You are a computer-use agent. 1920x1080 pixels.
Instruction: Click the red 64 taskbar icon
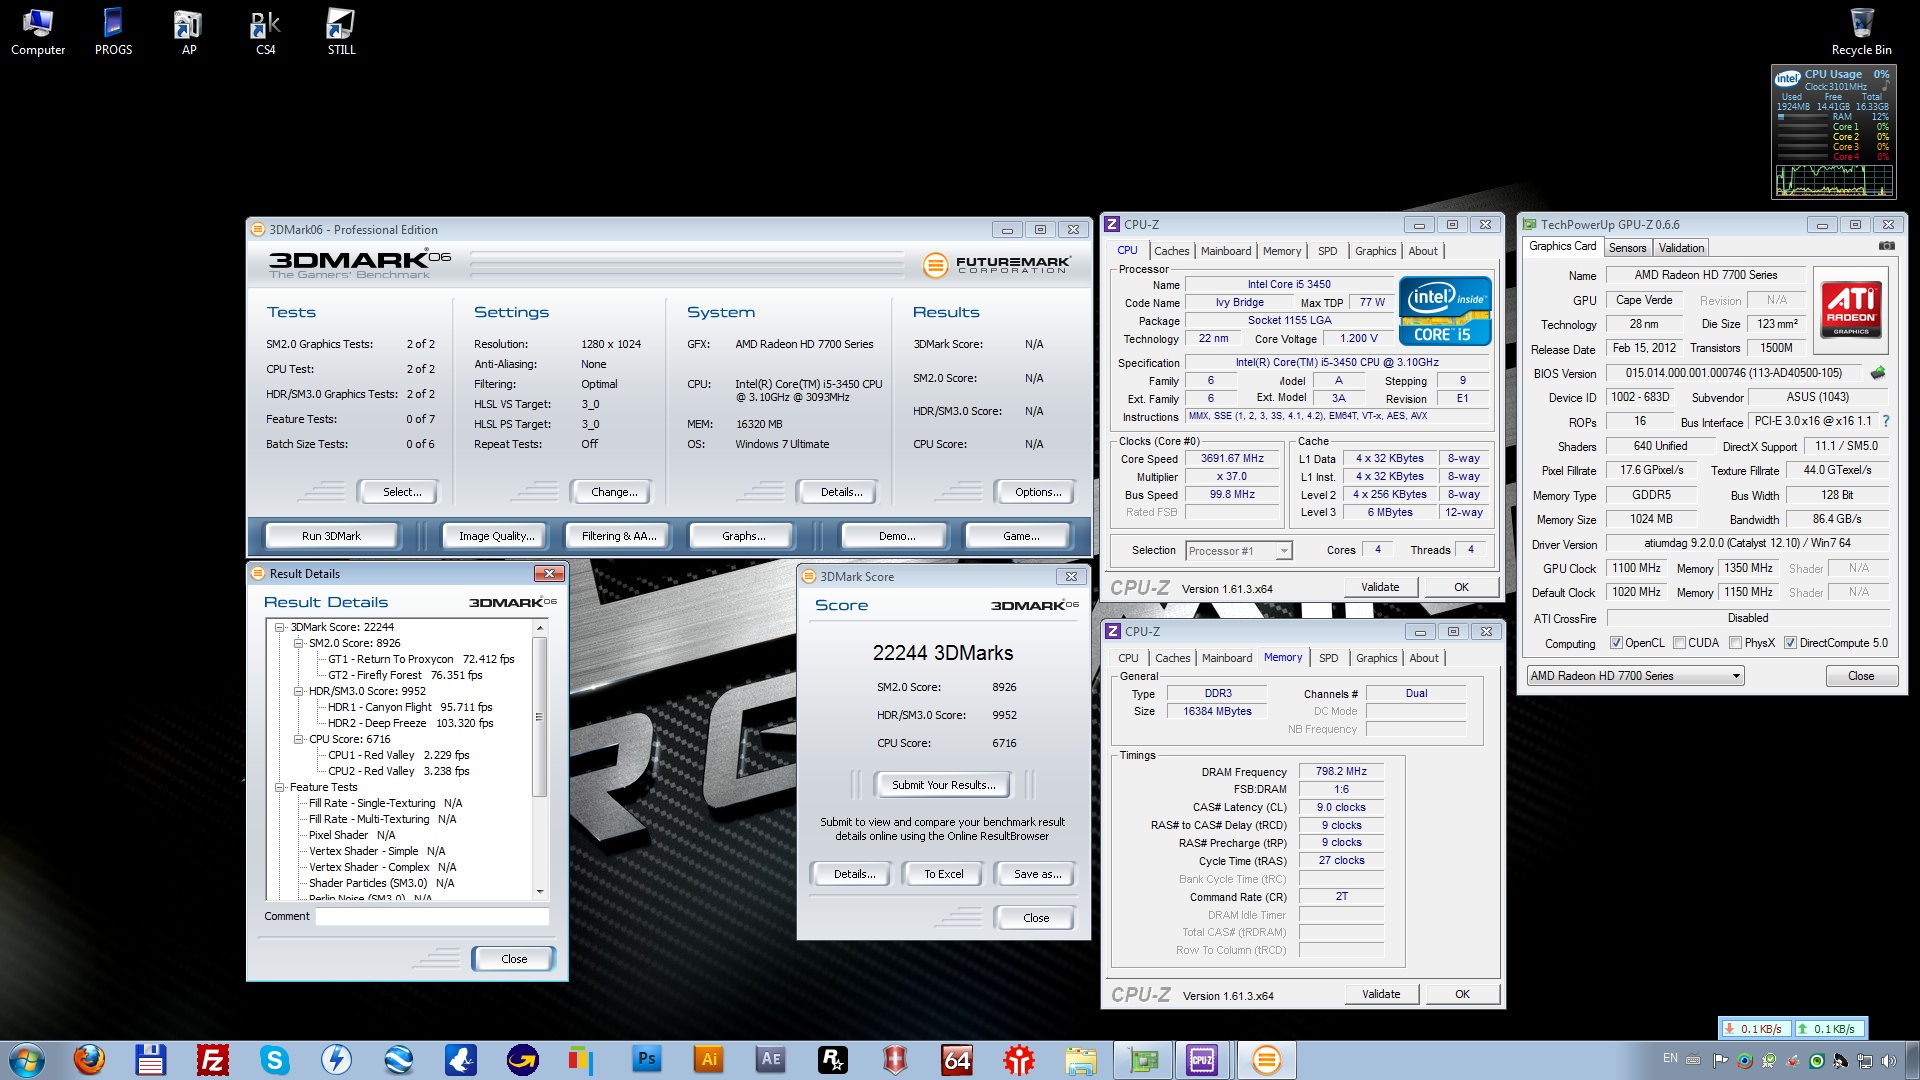957,1059
